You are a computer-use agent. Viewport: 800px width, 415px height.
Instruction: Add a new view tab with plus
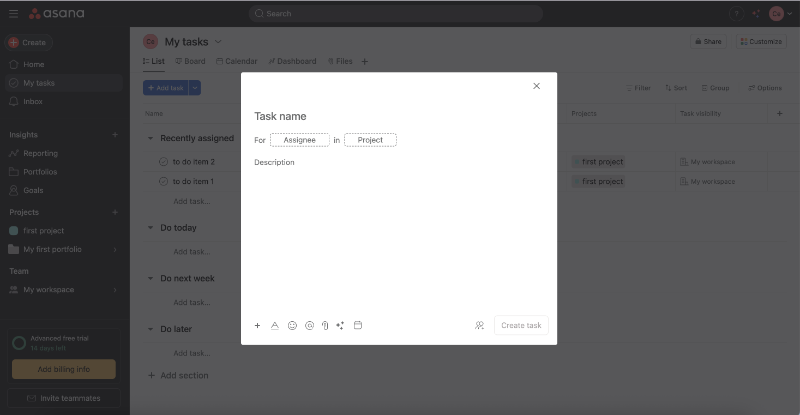click(x=365, y=62)
